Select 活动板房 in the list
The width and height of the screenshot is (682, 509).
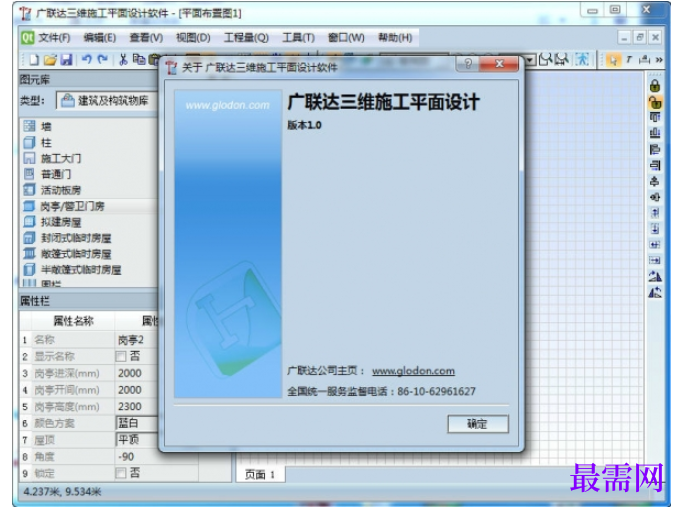tap(89, 190)
